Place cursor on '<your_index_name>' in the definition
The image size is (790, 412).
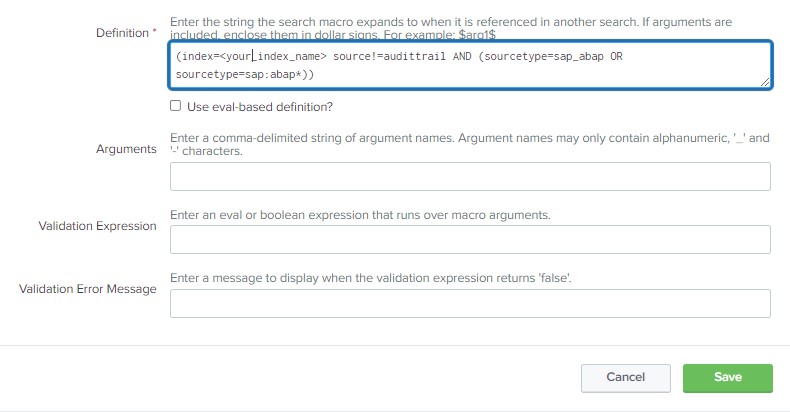tap(262, 56)
